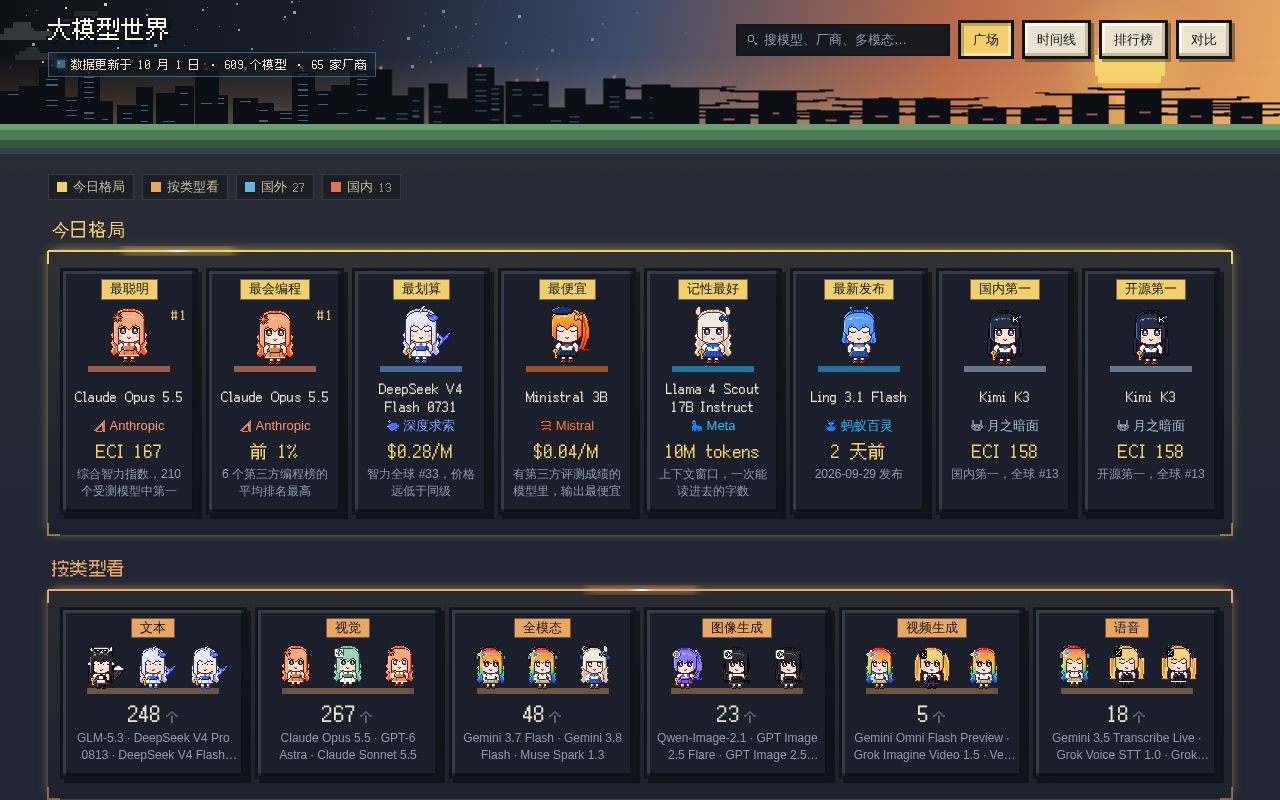Click the first avatar in 语音 card
The width and height of the screenshot is (1280, 800).
[1074, 667]
